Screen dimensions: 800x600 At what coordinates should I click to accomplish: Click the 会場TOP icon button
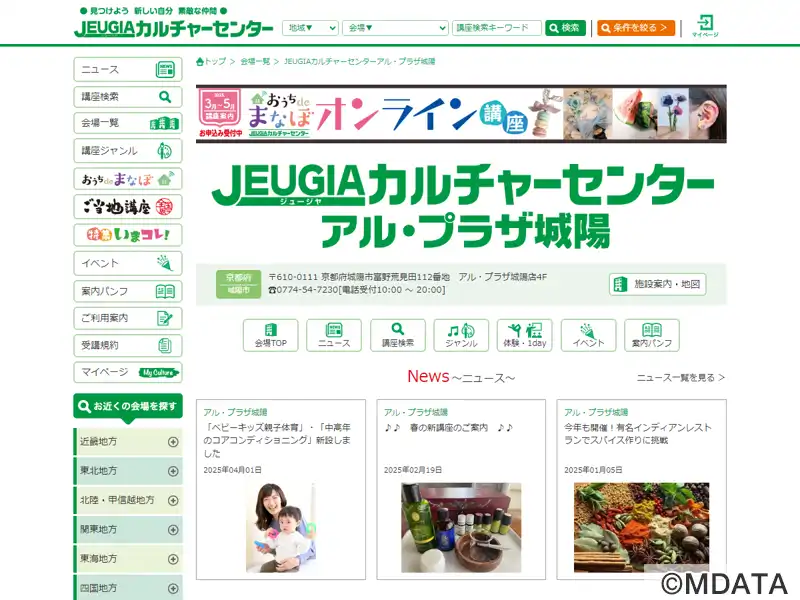point(270,335)
